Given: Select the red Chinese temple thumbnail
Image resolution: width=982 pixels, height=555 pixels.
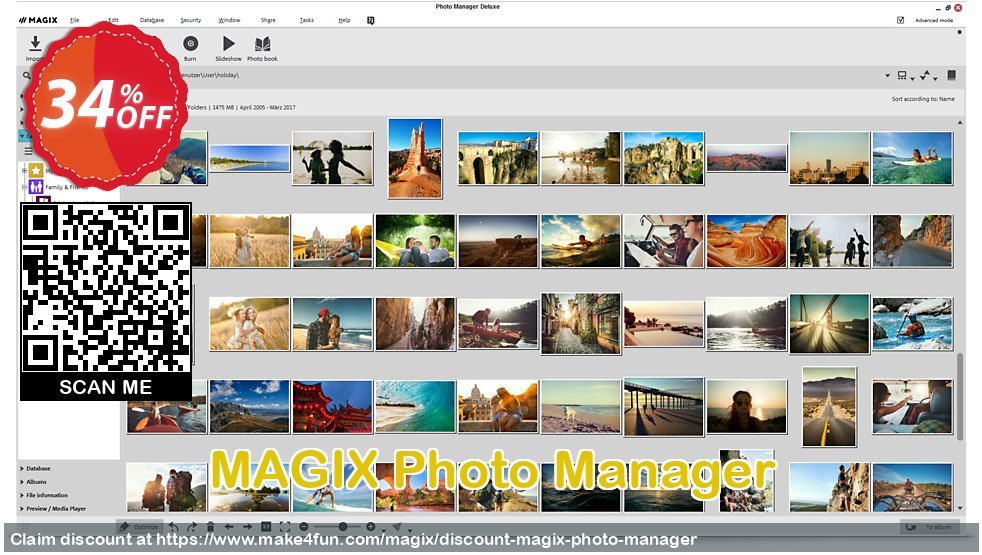Looking at the screenshot, I should point(332,407).
